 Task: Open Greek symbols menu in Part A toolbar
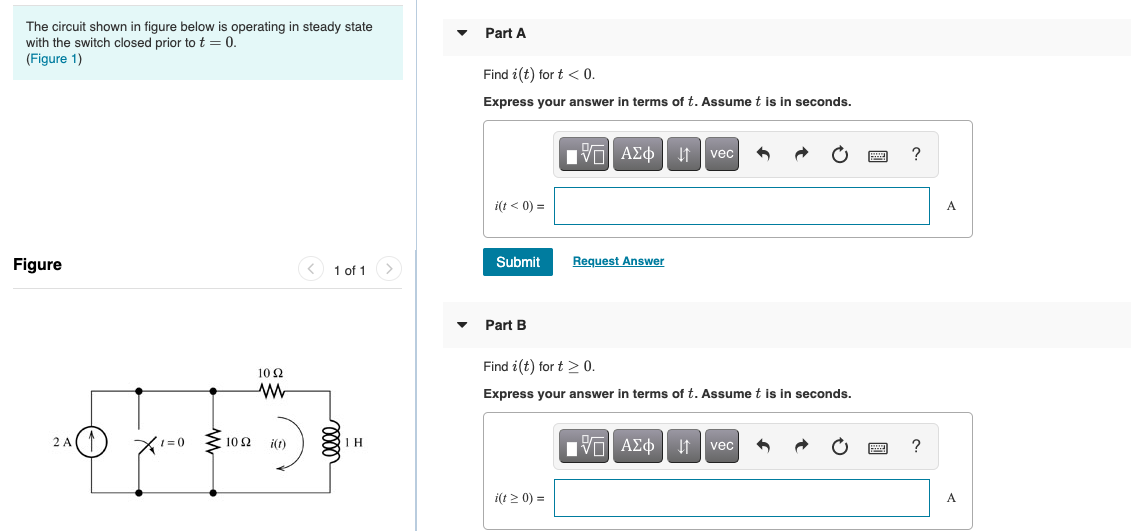[x=638, y=154]
